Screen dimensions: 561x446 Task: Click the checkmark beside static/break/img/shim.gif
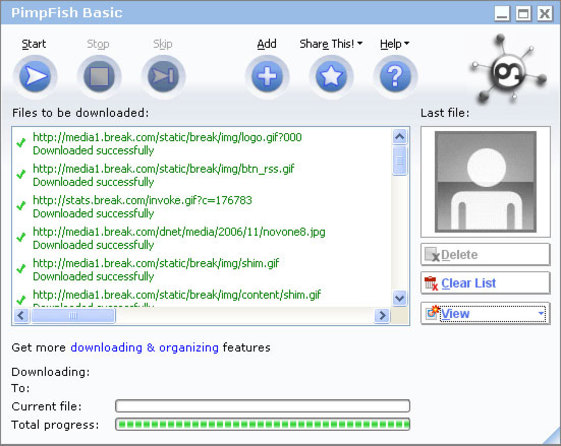[21, 269]
